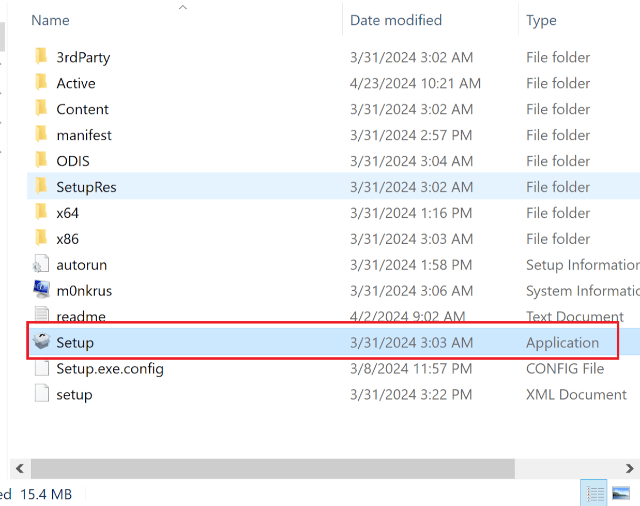This screenshot has height=506, width=640.
Task: Select the readme text document icon
Action: coord(42,314)
